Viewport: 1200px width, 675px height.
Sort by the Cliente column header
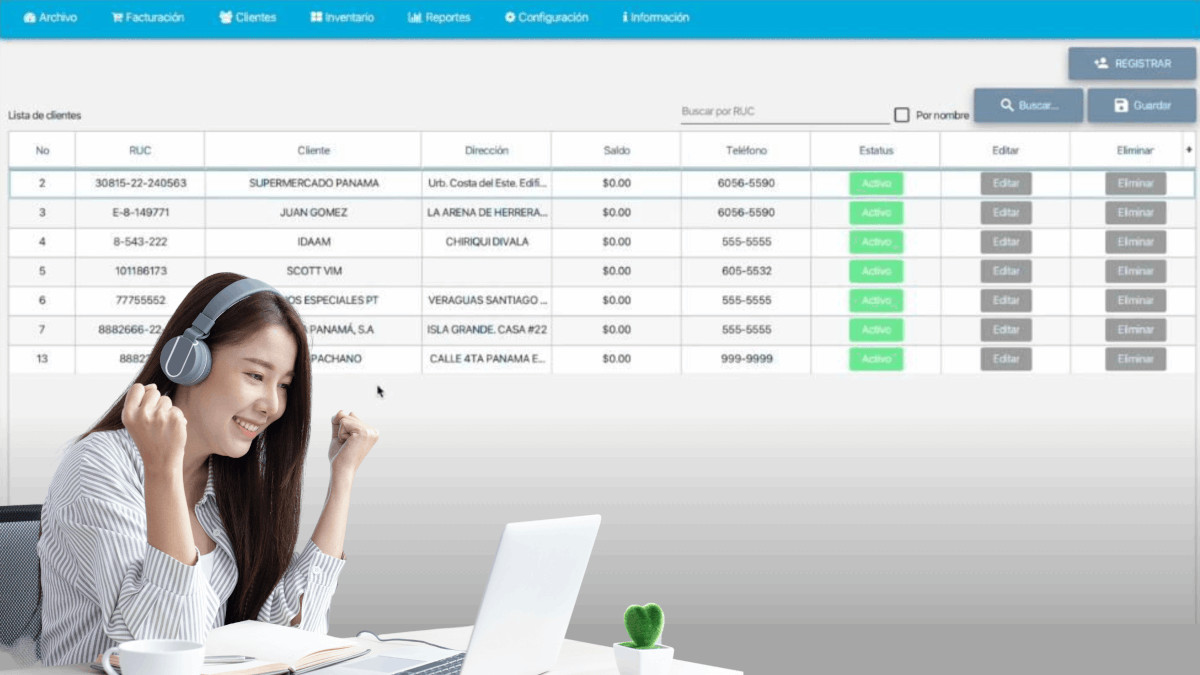(x=313, y=150)
